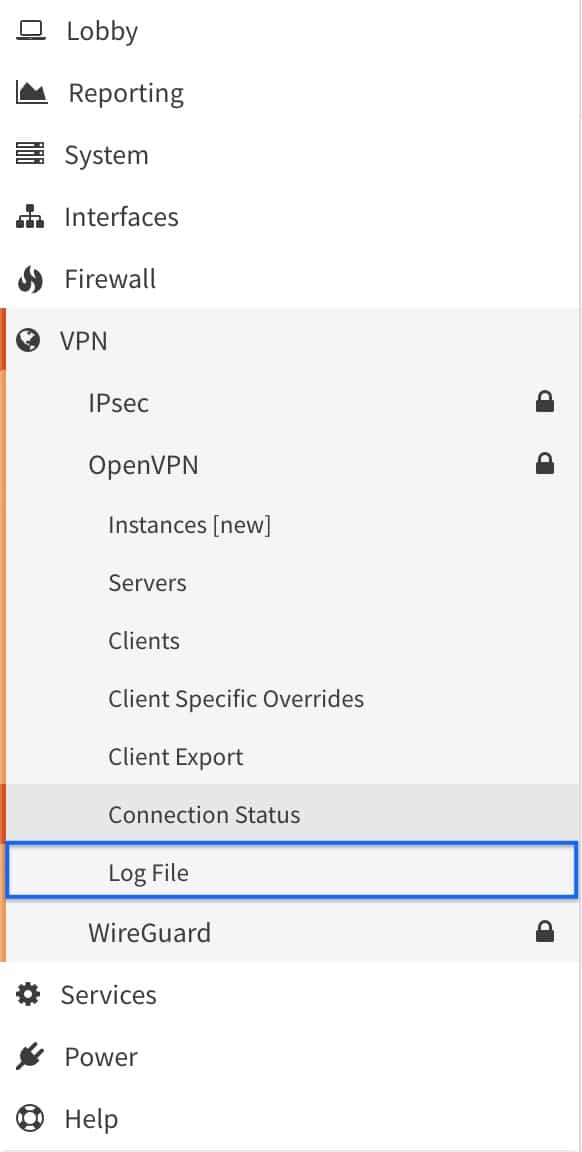
Task: Click the Help lifebuoy icon
Action: pyautogui.click(x=29, y=1119)
